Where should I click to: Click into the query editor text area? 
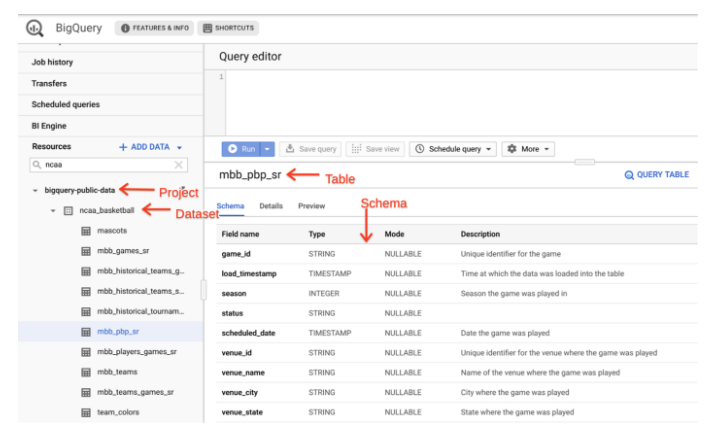[461, 103]
